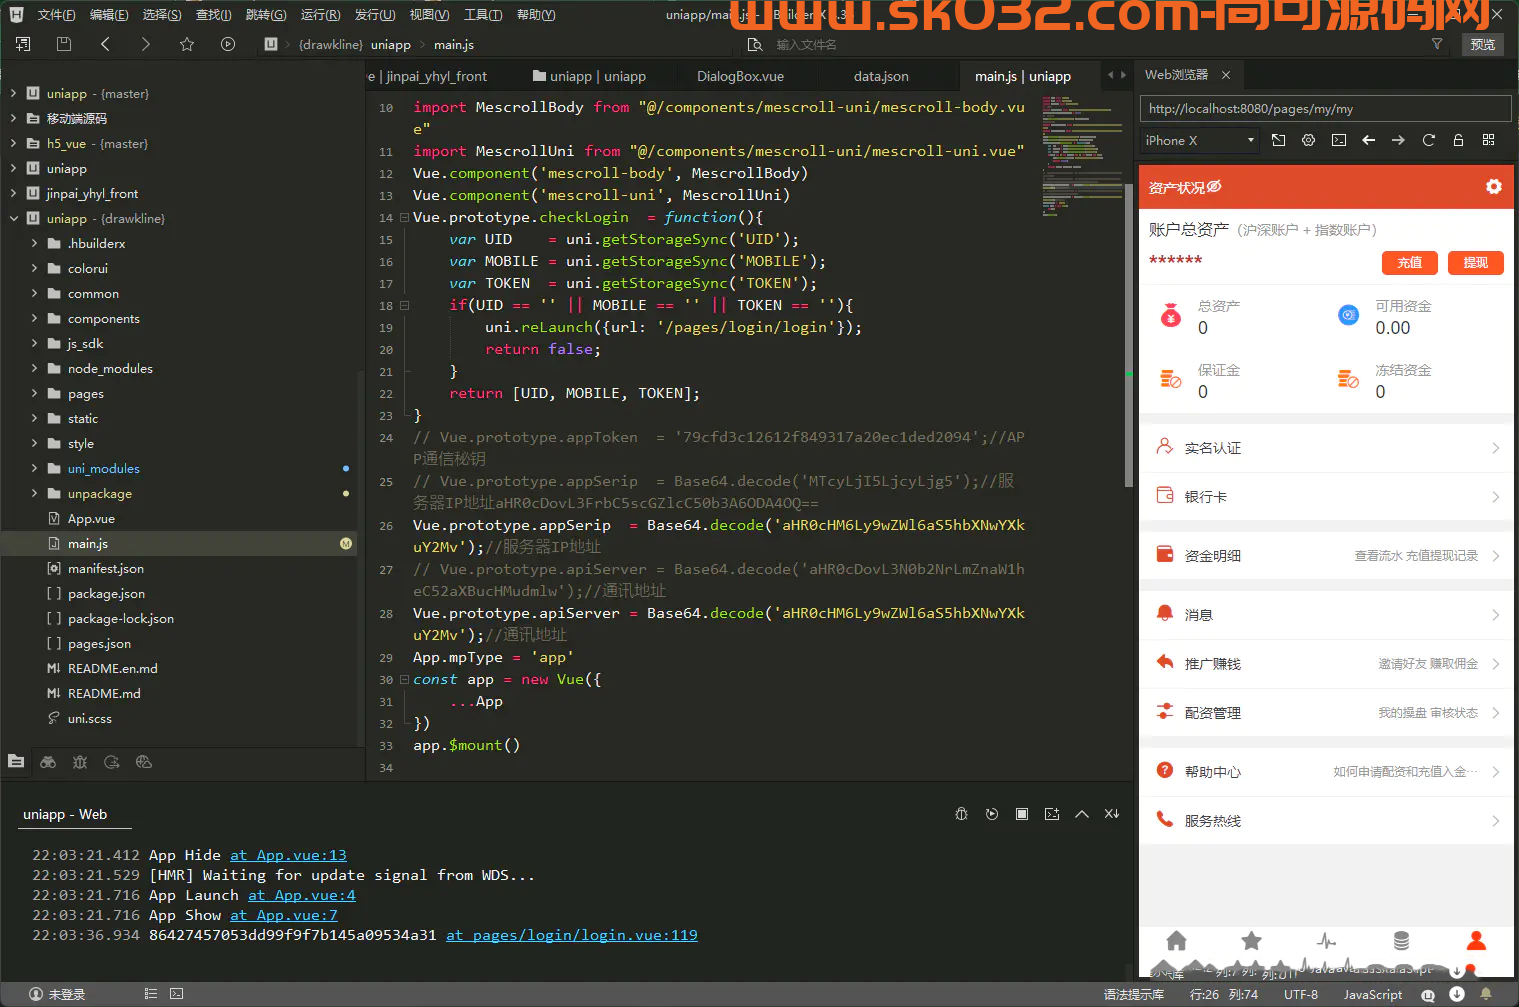Open manifest.json in project tree
The height and width of the screenshot is (1007, 1519).
106,568
